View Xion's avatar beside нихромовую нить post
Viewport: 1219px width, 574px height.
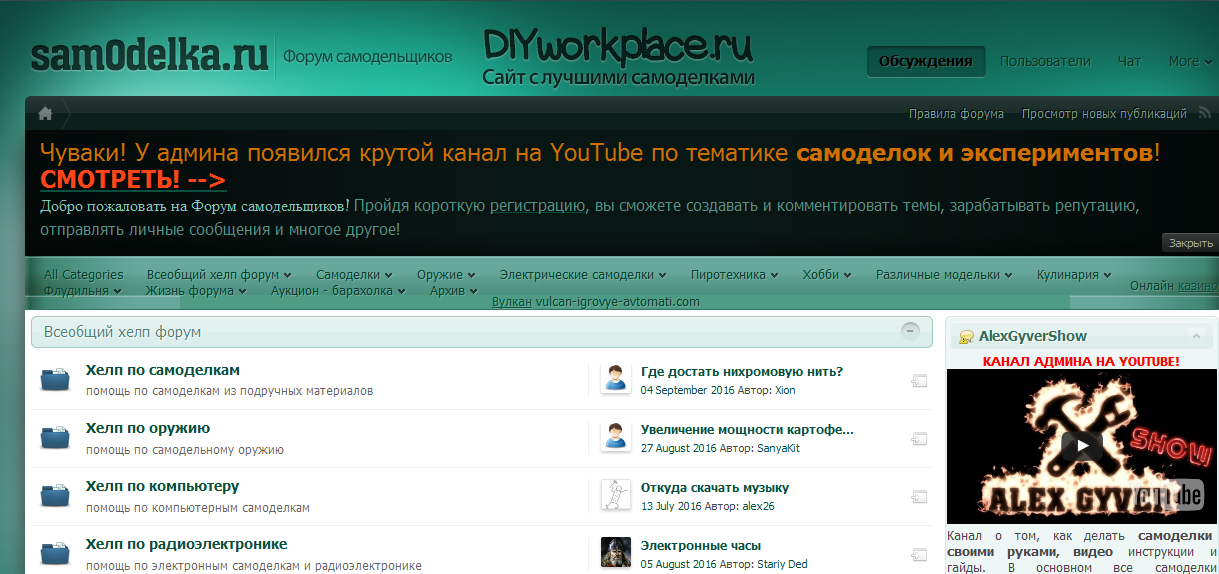point(616,379)
